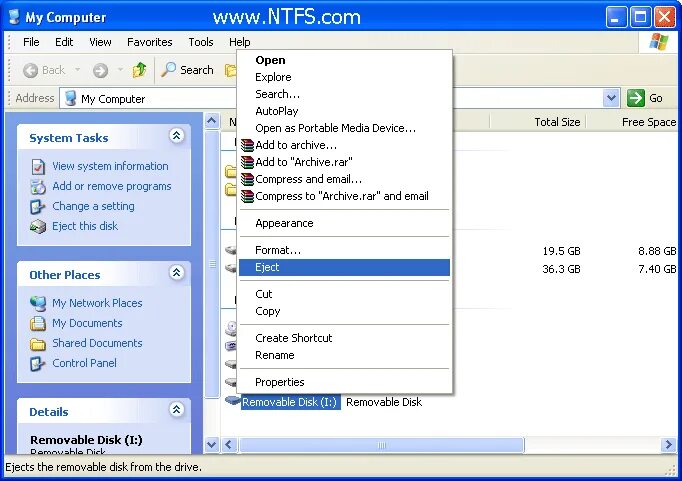Click Change a setting link
Image resolution: width=682 pixels, height=481 pixels.
pos(93,206)
